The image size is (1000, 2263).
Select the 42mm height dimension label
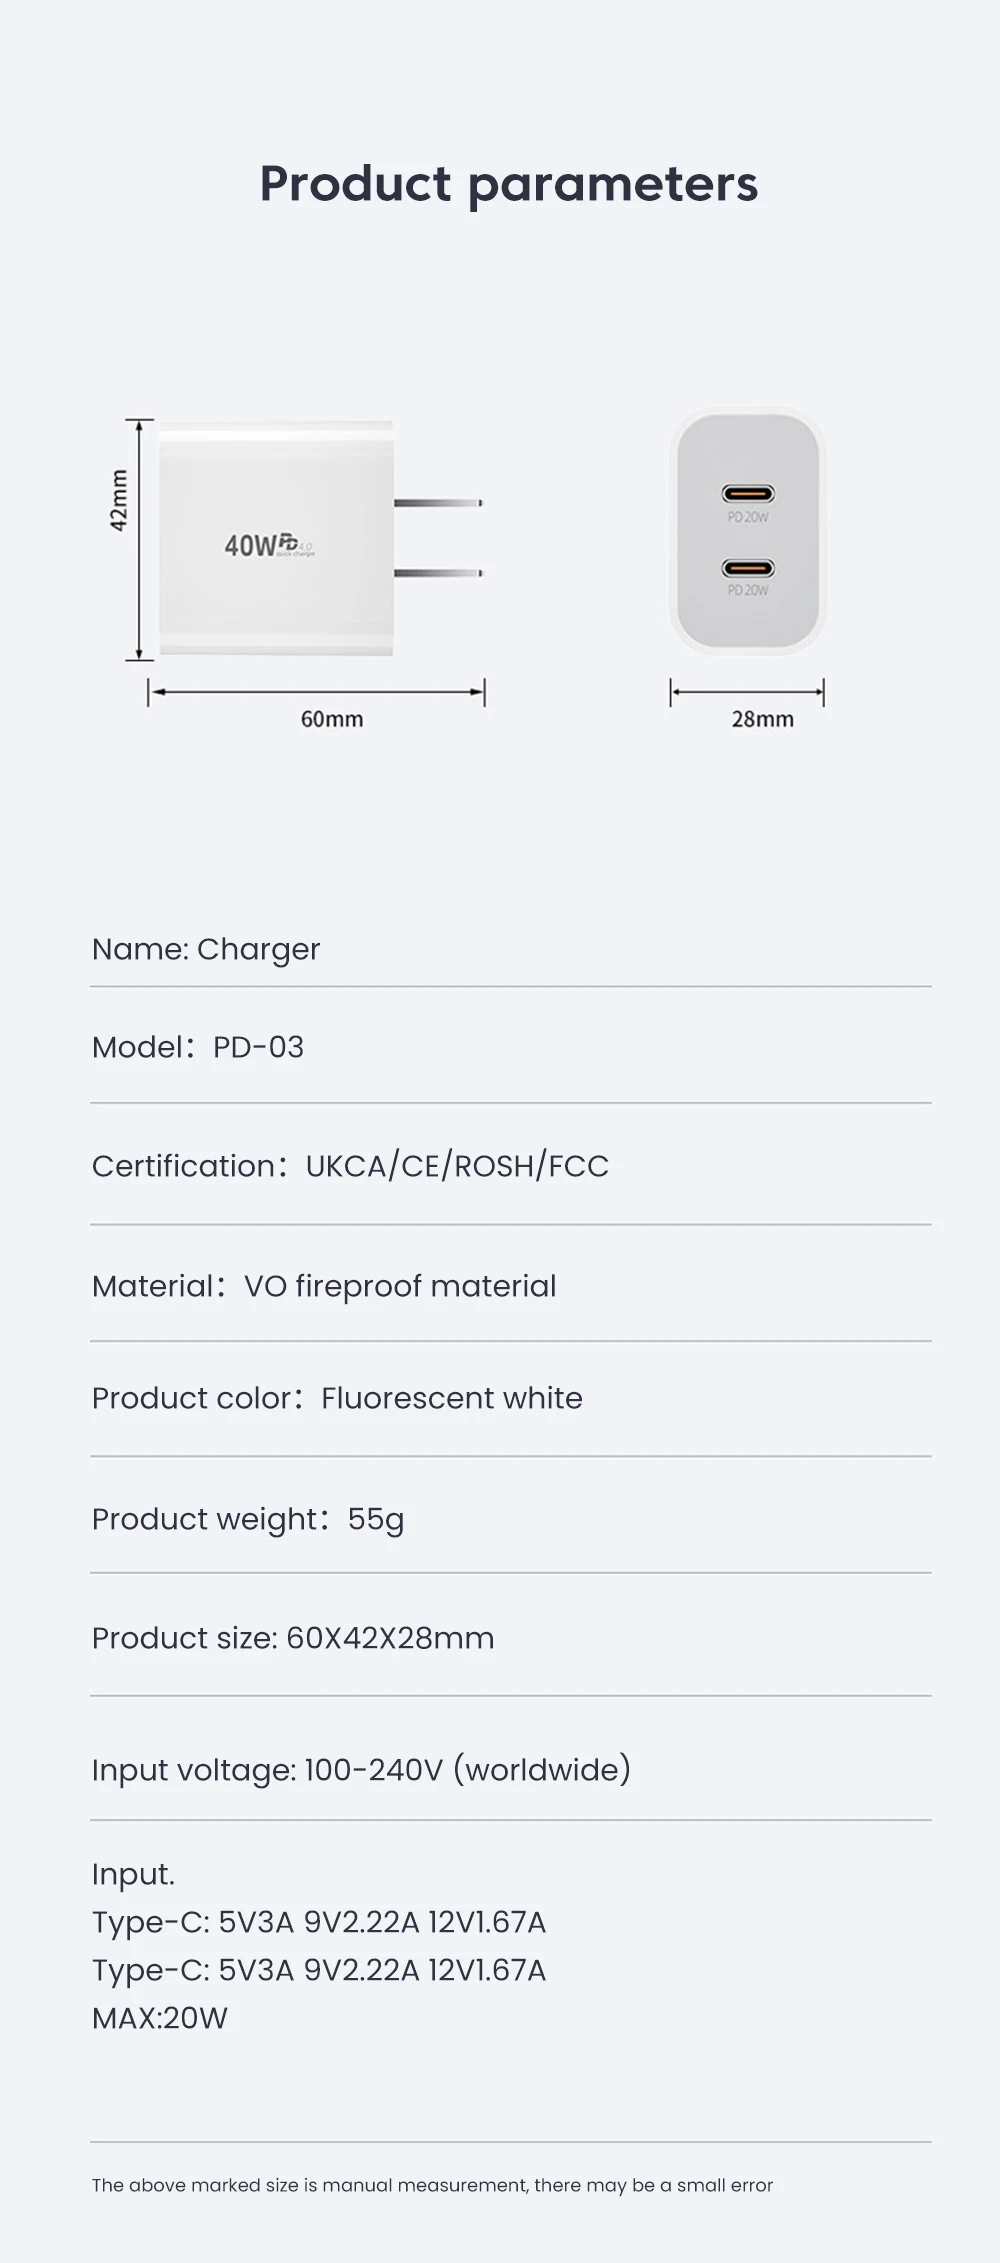(119, 501)
